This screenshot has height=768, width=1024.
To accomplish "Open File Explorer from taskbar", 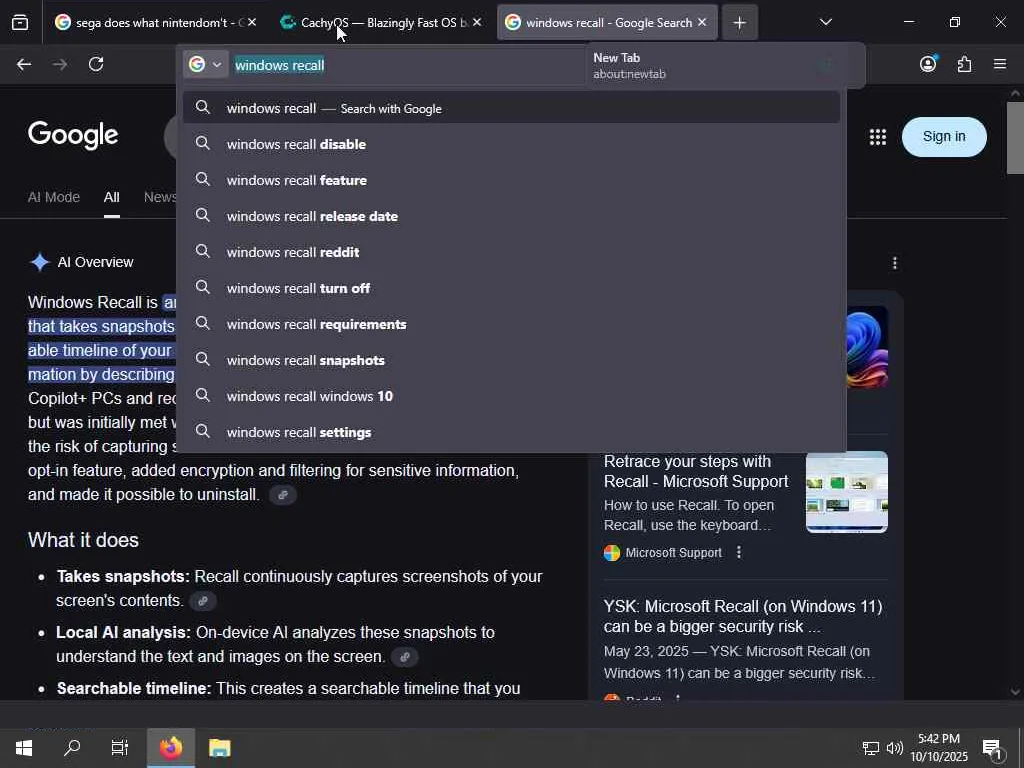I will pyautogui.click(x=219, y=748).
